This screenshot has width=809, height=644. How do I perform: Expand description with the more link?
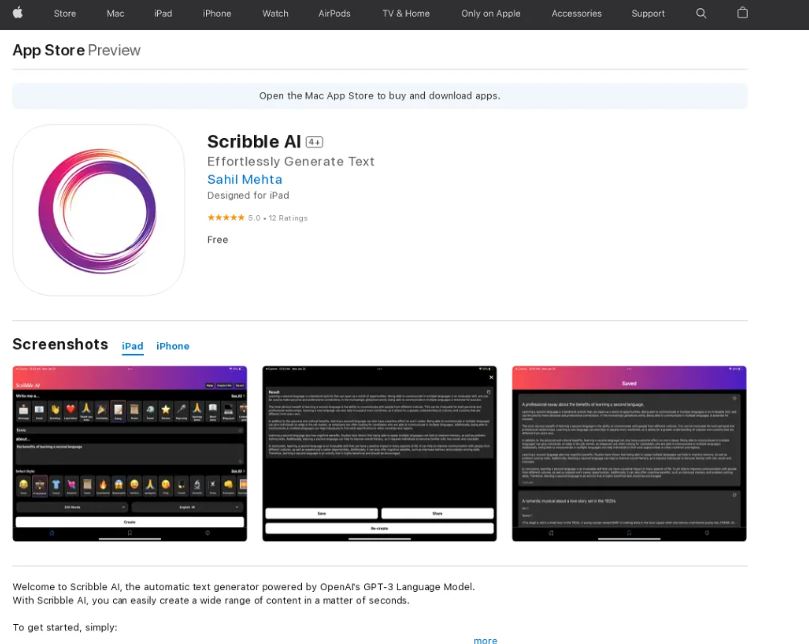point(486,640)
